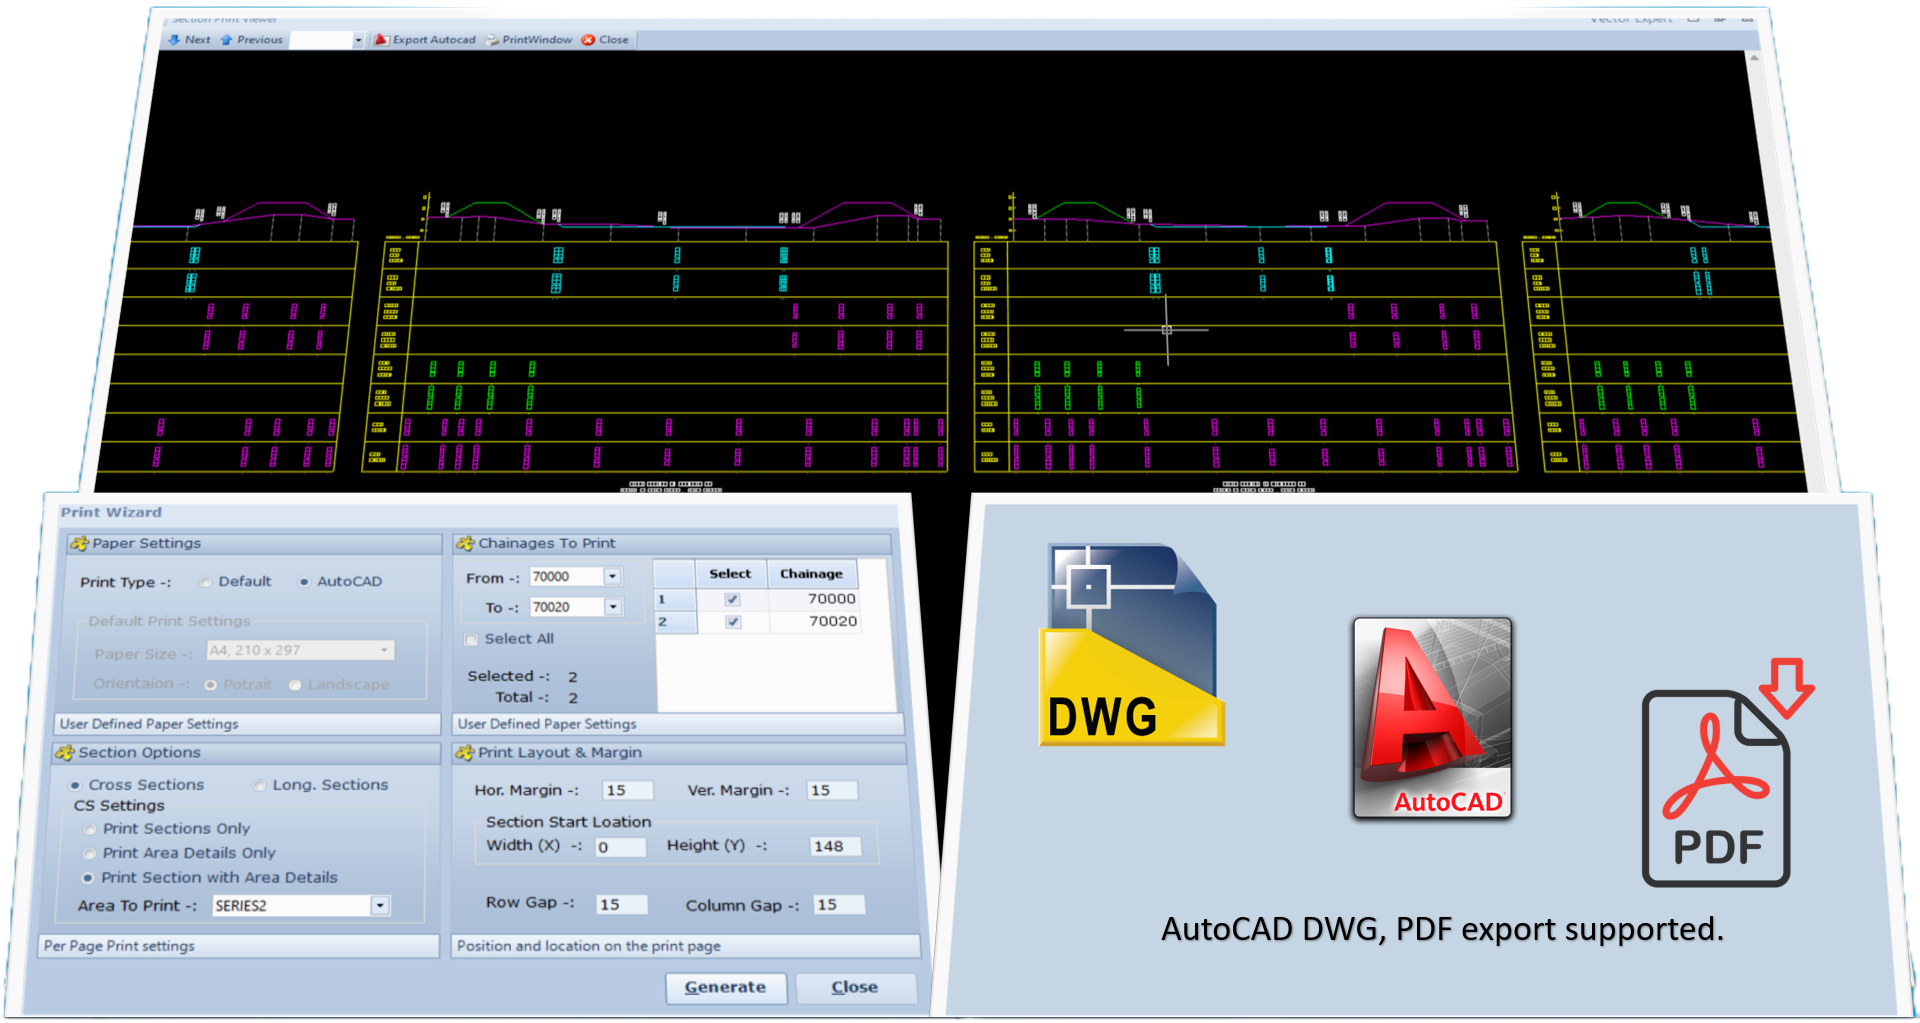Click the Next arrow icon in toolbar
The height and width of the screenshot is (1023, 1920).
(x=175, y=40)
